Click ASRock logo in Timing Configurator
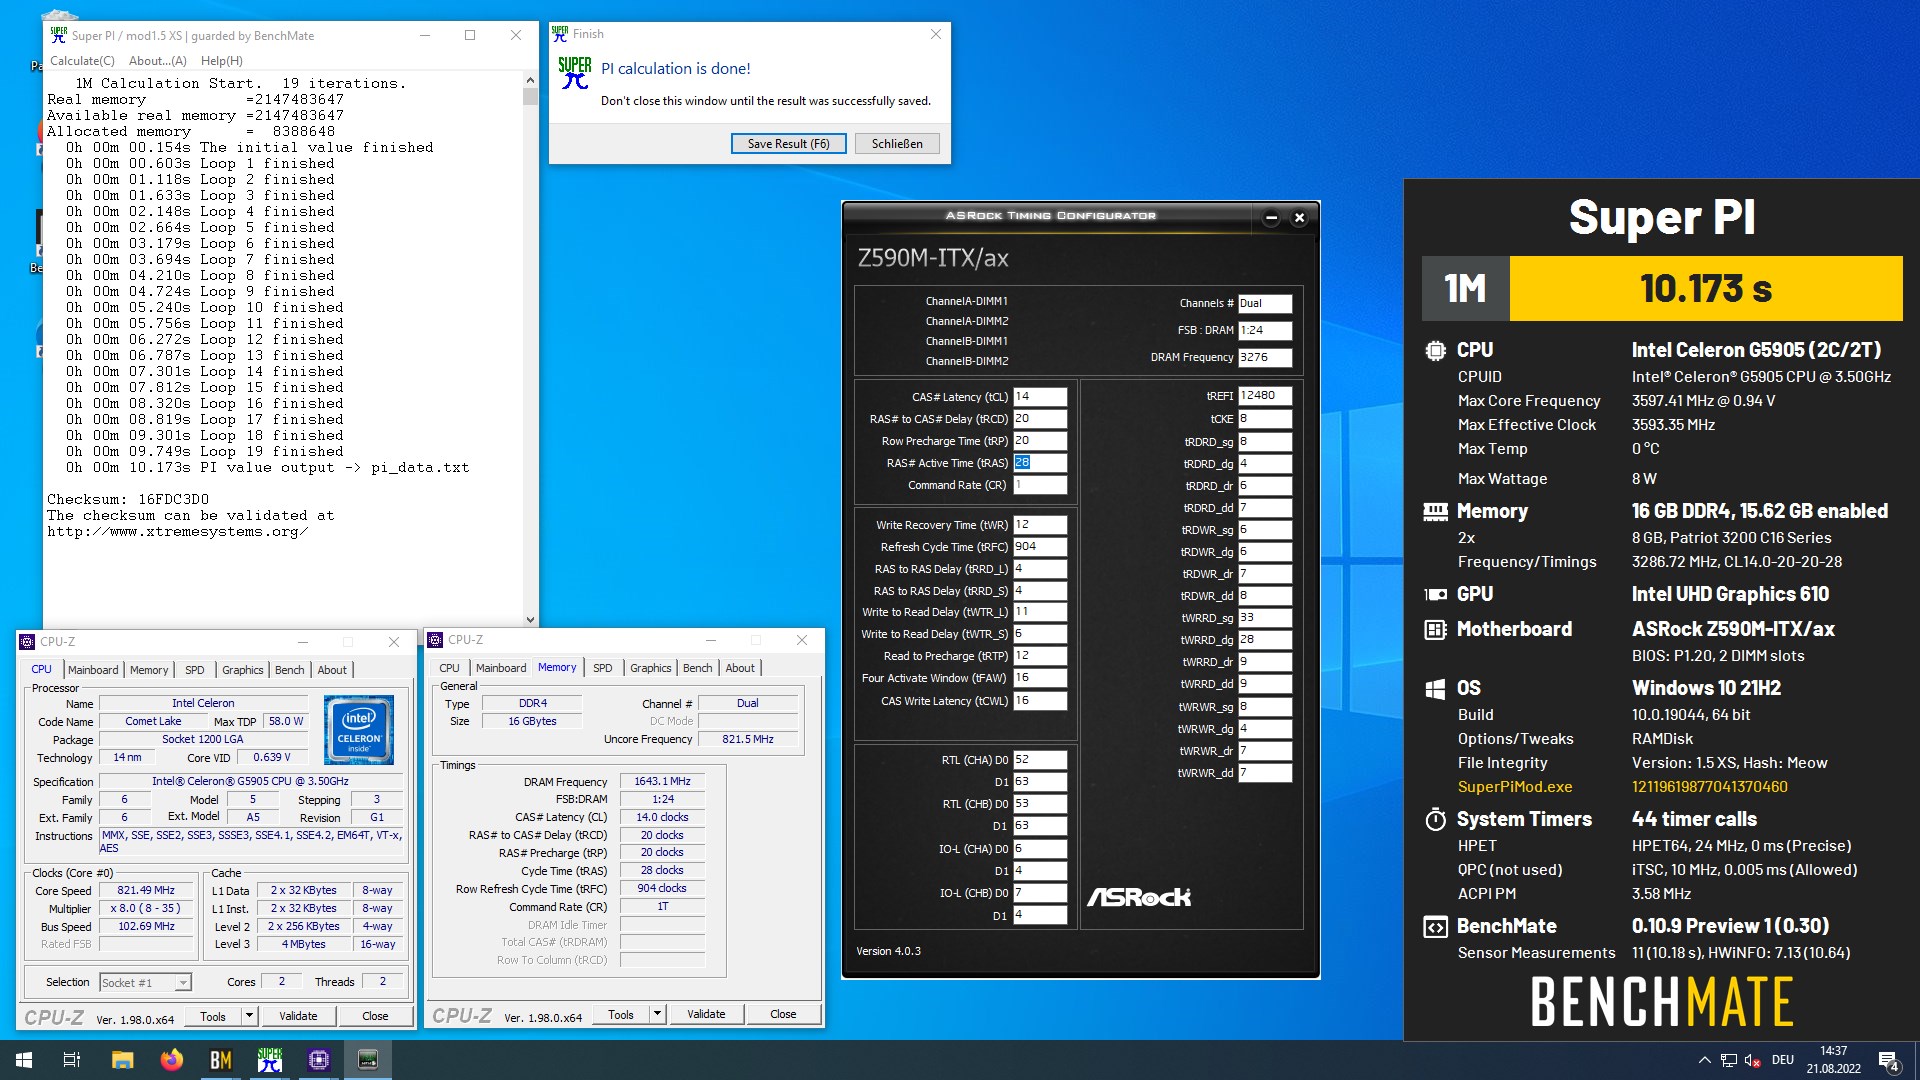The height and width of the screenshot is (1080, 1920). 1138,897
